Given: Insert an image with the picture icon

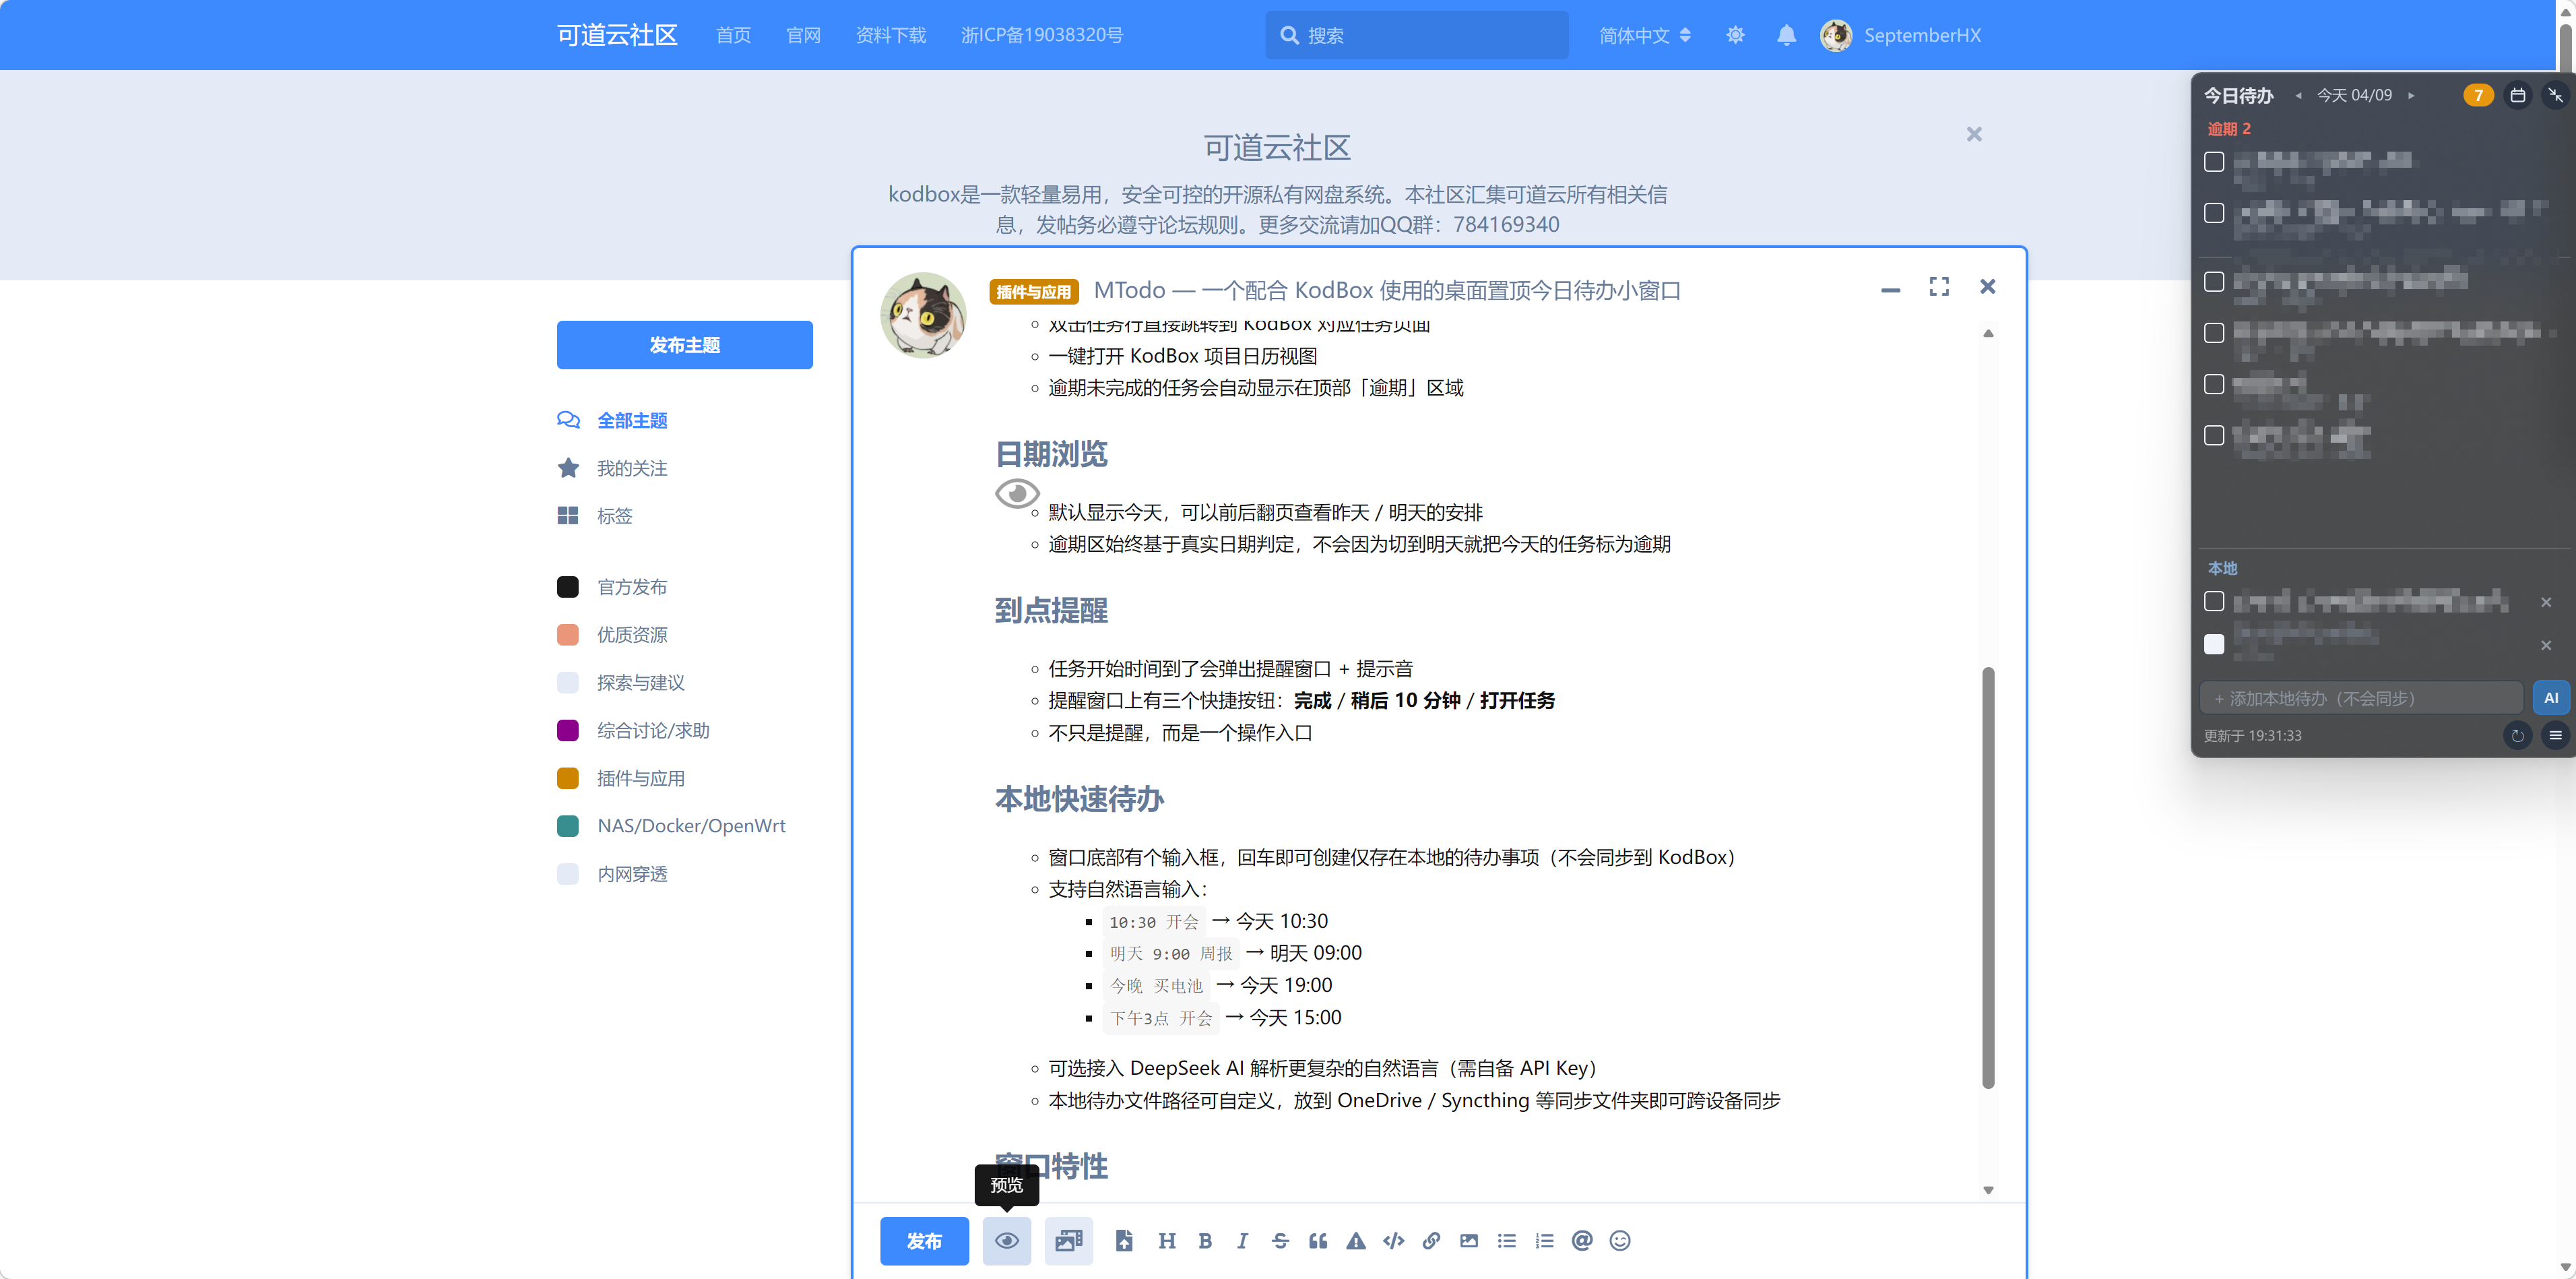Looking at the screenshot, I should tap(1468, 1241).
